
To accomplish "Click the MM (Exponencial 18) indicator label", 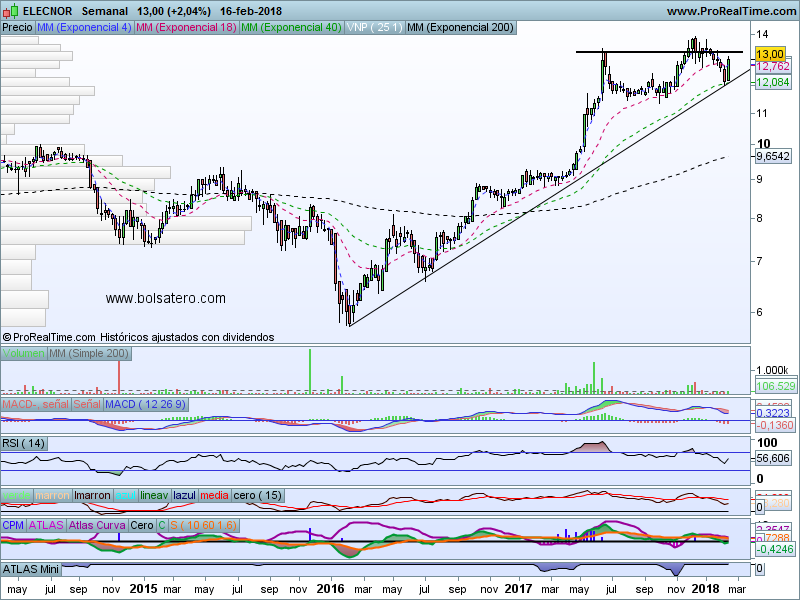I will 186,28.
